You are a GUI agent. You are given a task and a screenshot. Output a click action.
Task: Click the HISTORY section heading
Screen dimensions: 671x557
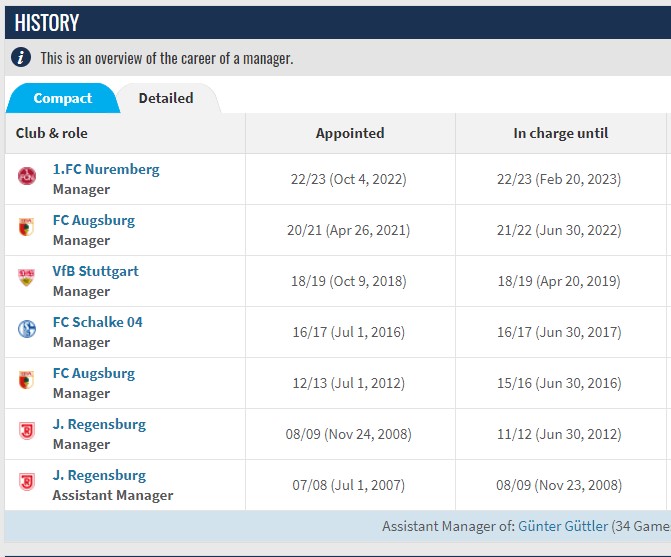tap(47, 23)
